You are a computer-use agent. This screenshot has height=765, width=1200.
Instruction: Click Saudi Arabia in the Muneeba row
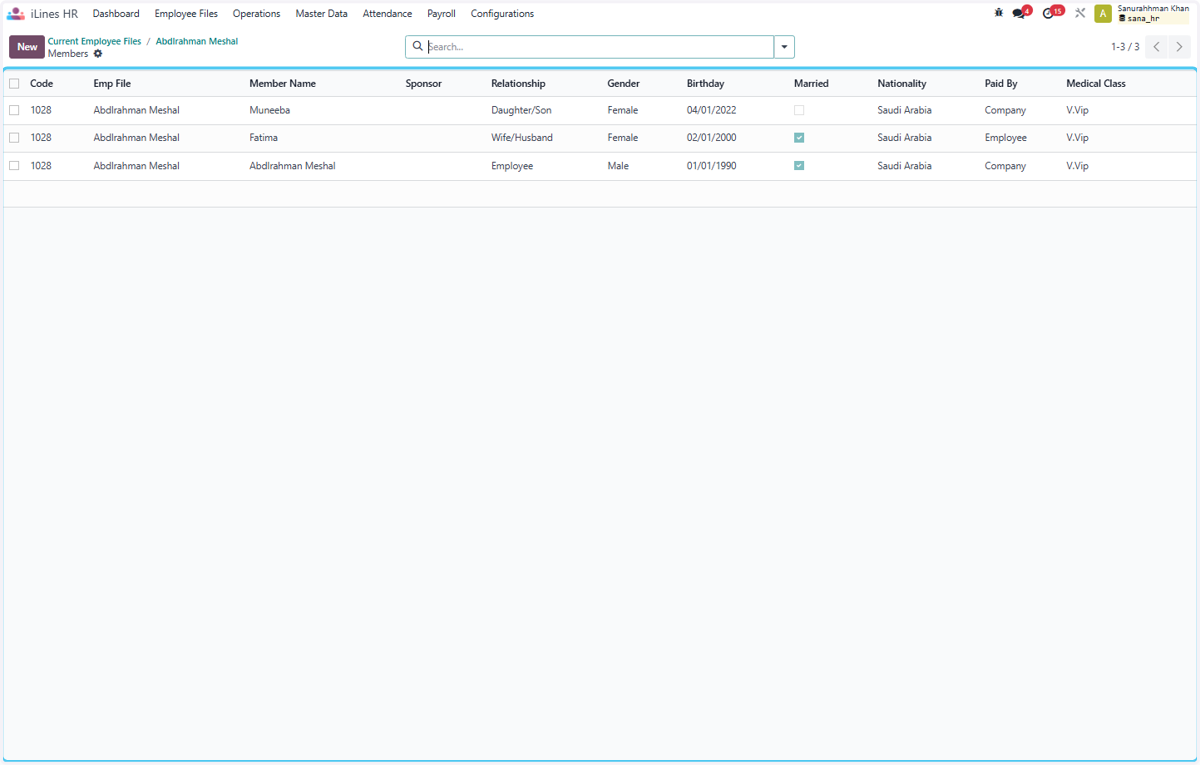click(904, 110)
